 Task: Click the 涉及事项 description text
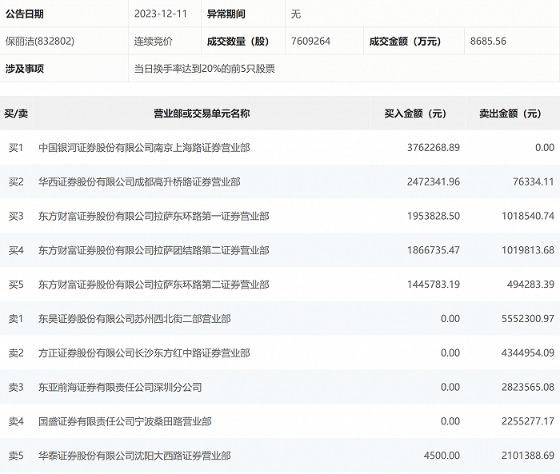coord(204,69)
